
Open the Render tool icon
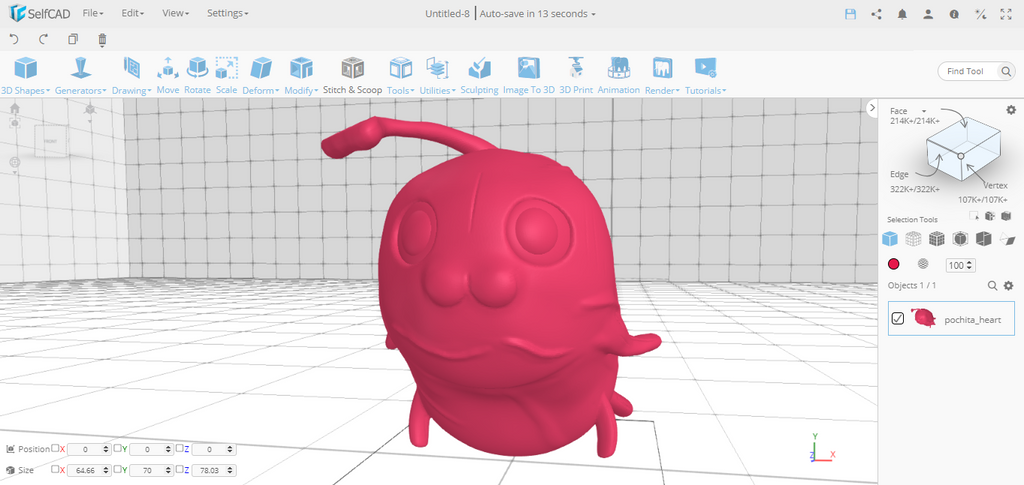[662, 68]
